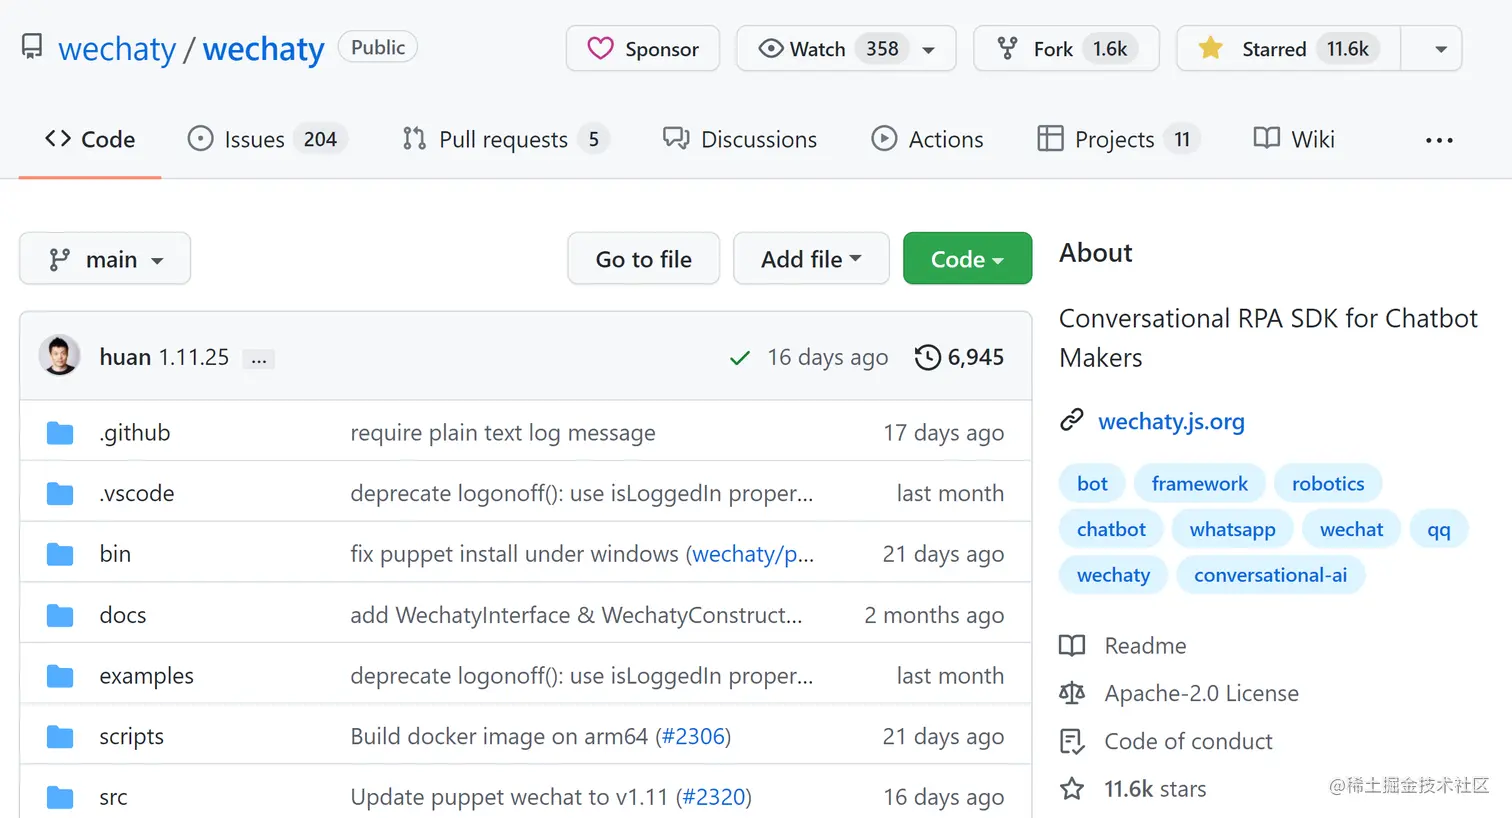This screenshot has height=818, width=1512.
Task: Open the #2306 pull request link
Action: pos(693,737)
